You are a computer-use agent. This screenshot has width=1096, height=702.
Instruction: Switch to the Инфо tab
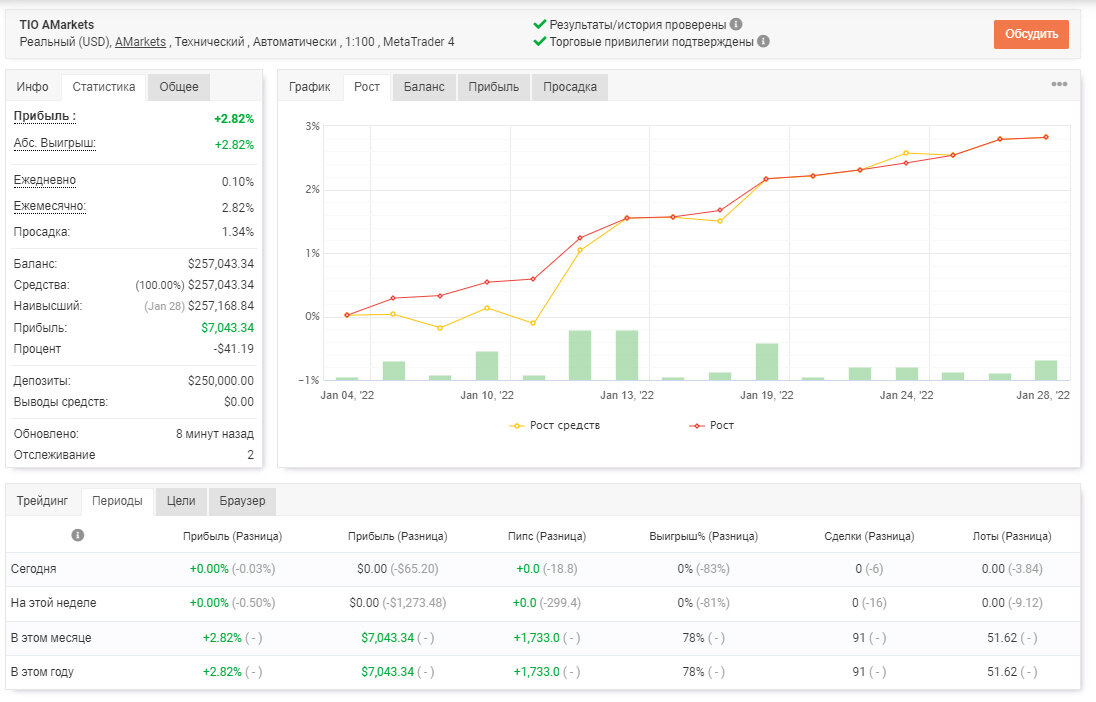pyautogui.click(x=33, y=87)
